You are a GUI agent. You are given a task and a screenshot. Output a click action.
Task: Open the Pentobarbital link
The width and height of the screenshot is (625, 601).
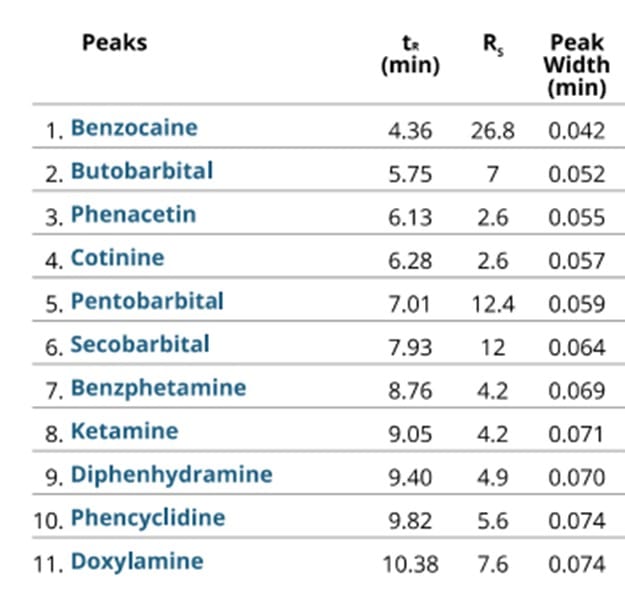click(x=146, y=301)
